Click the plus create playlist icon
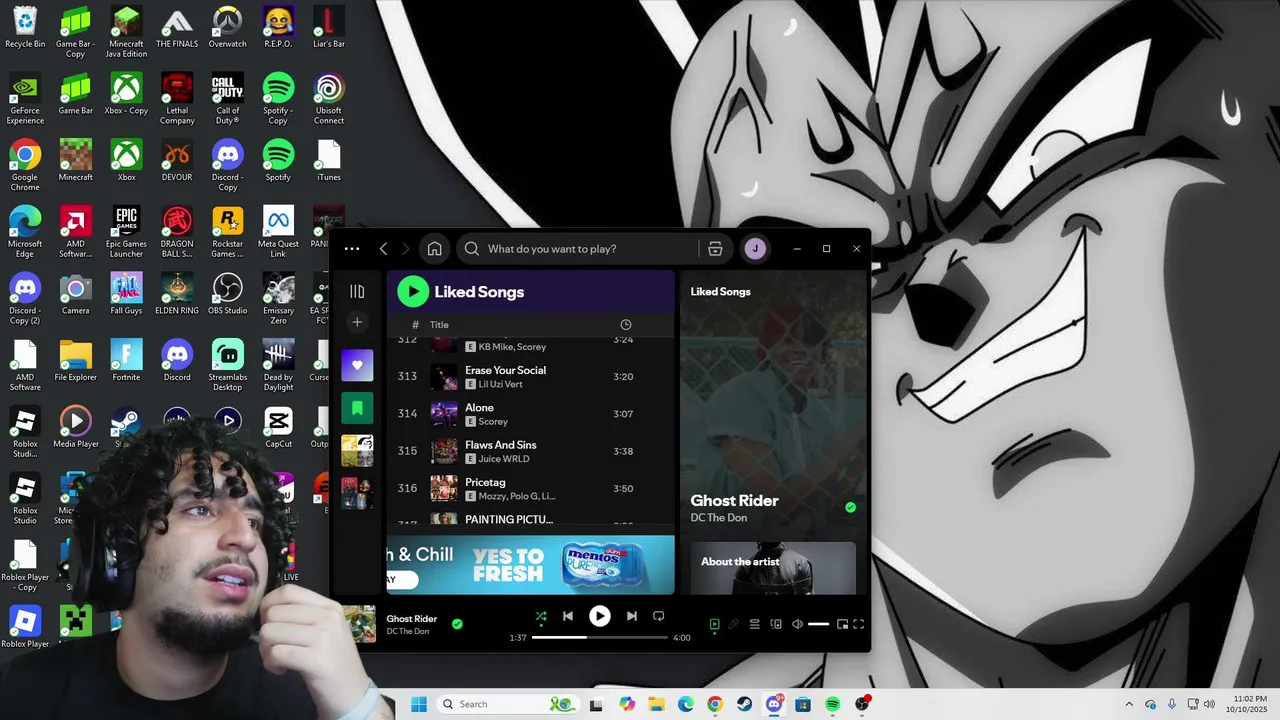Image resolution: width=1280 pixels, height=720 pixels. (x=357, y=322)
